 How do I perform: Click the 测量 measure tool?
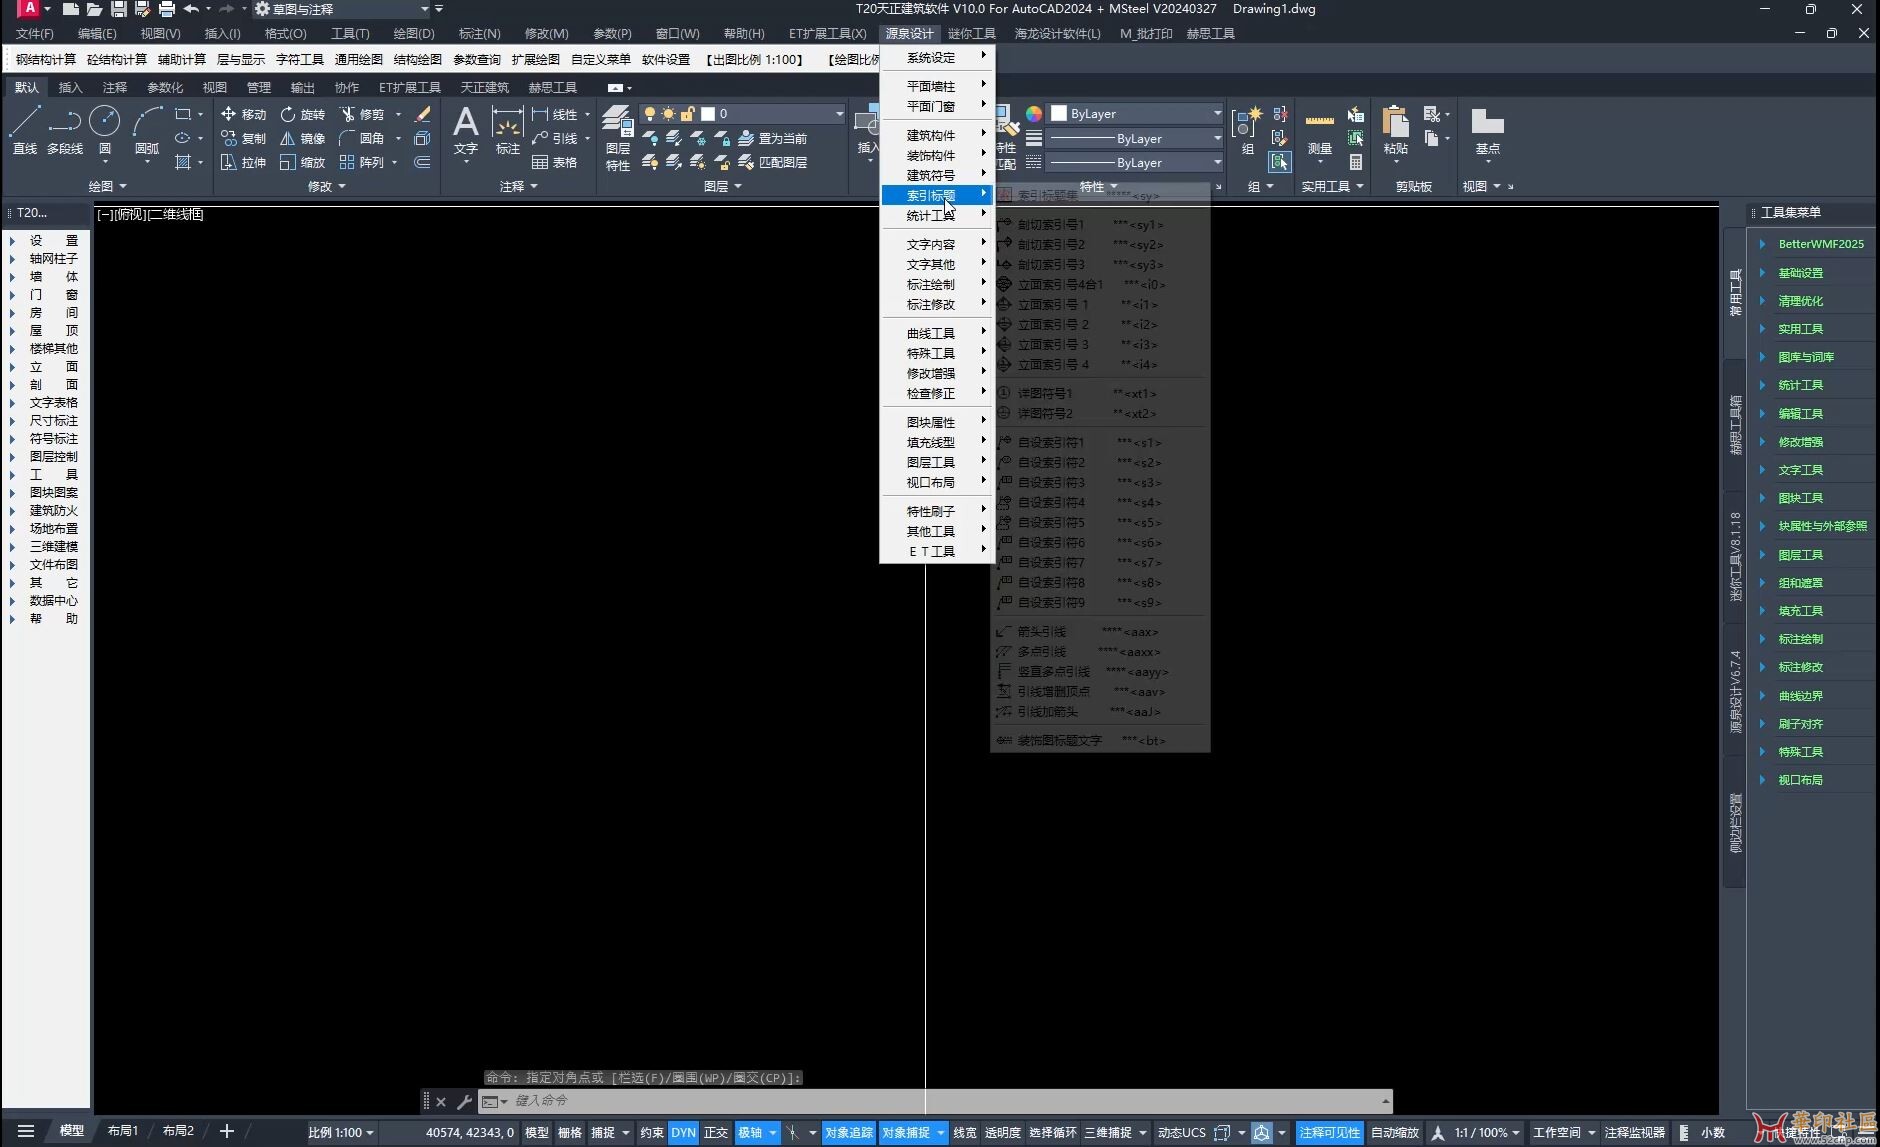point(1320,131)
